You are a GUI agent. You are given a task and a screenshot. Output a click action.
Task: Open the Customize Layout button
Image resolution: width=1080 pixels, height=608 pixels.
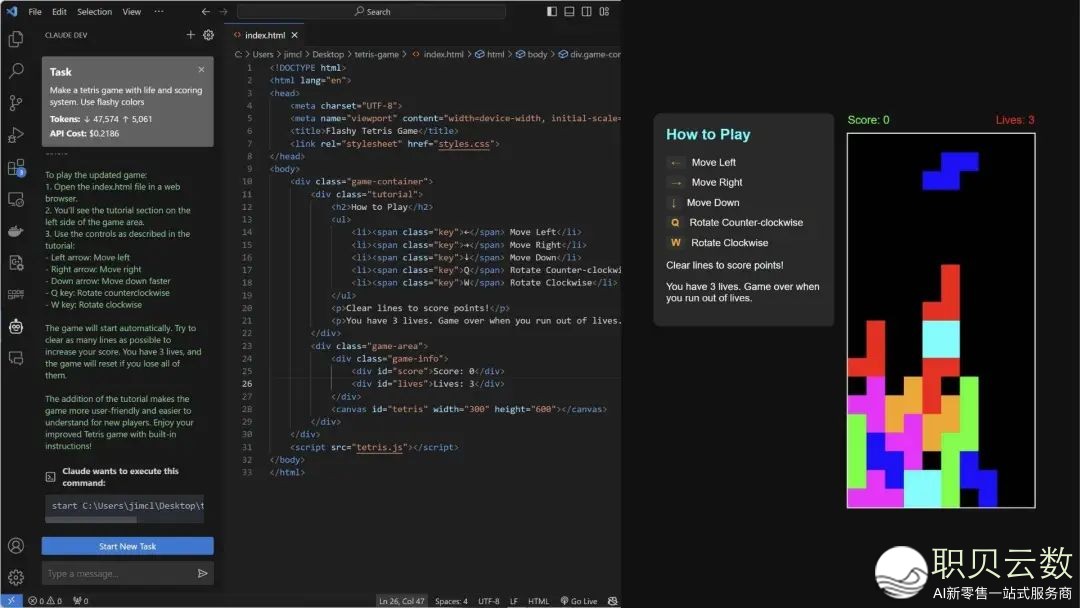[604, 12]
